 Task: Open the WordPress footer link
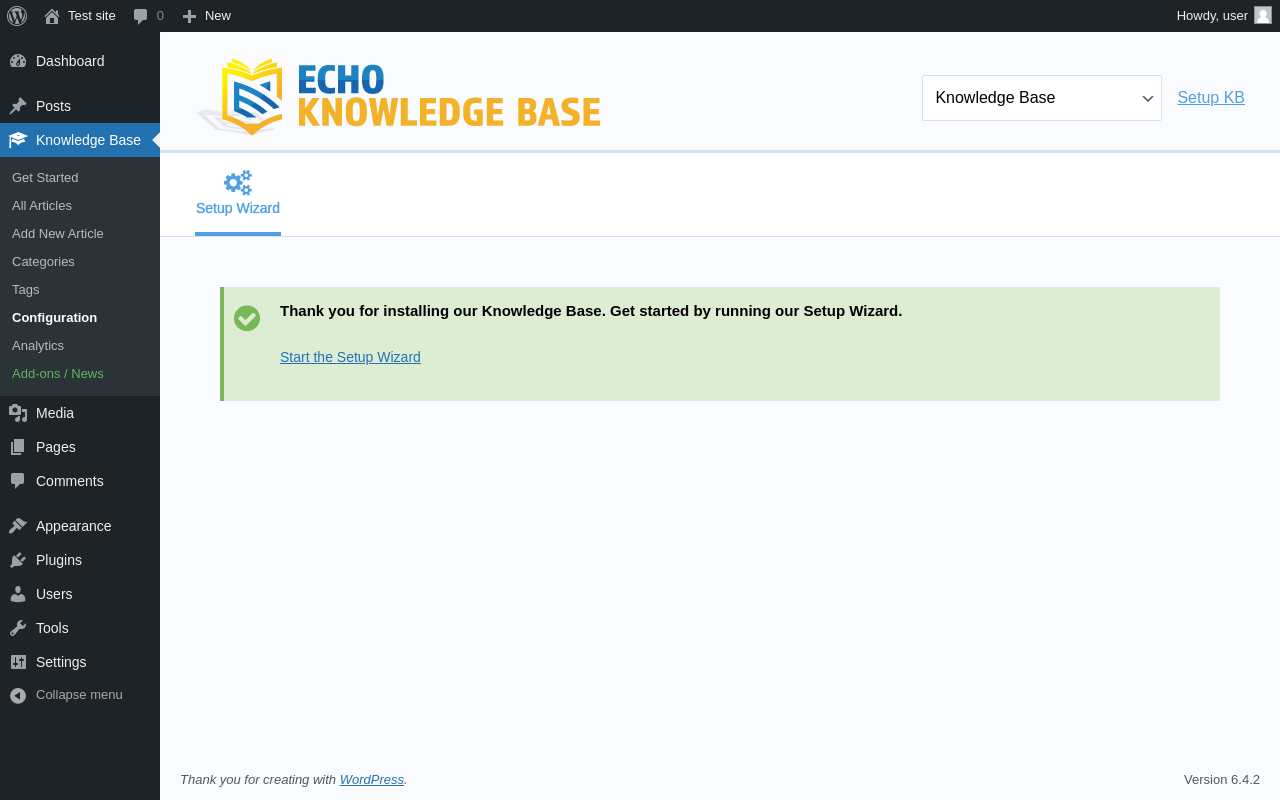[x=372, y=779]
